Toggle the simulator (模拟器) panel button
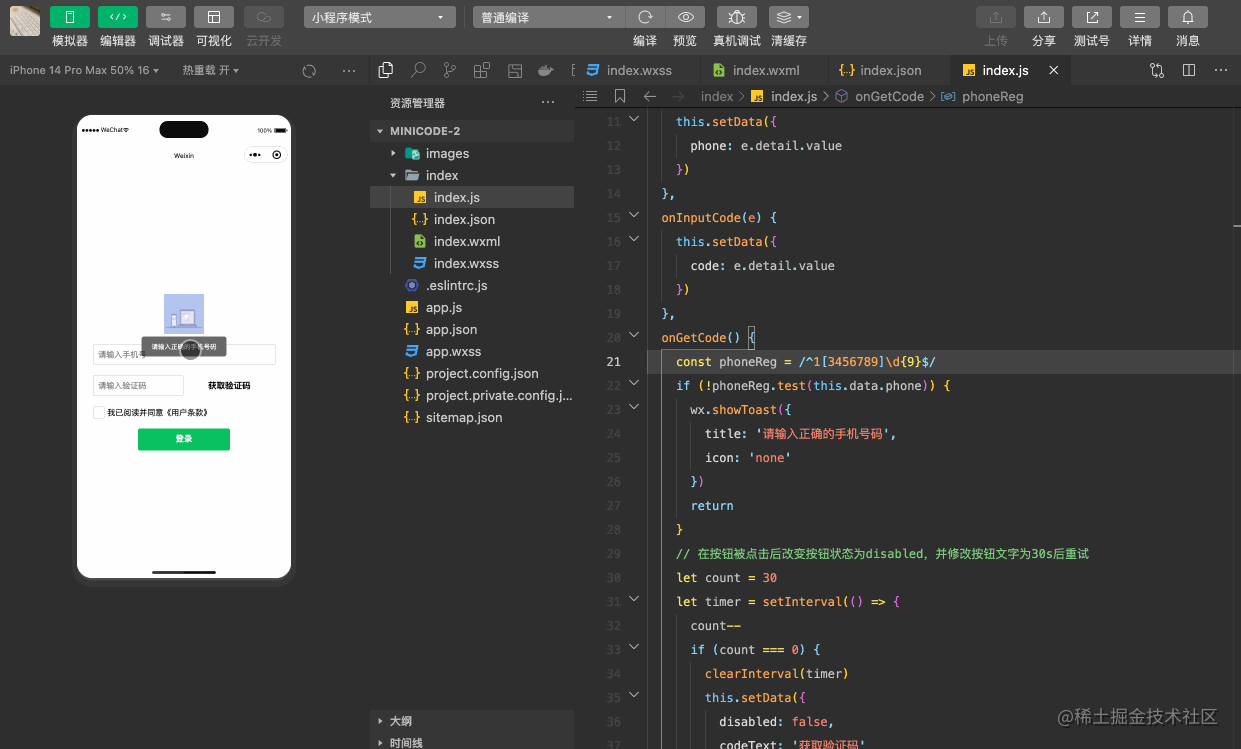 [x=70, y=17]
